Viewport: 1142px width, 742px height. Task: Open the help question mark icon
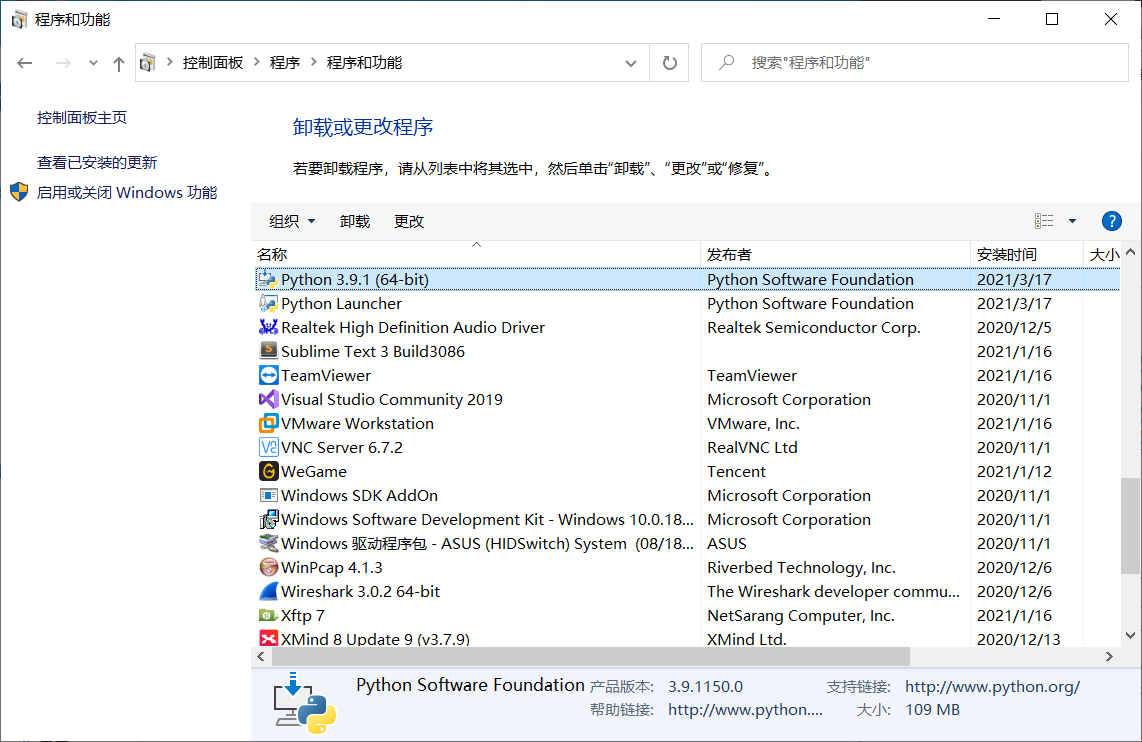coord(1111,221)
